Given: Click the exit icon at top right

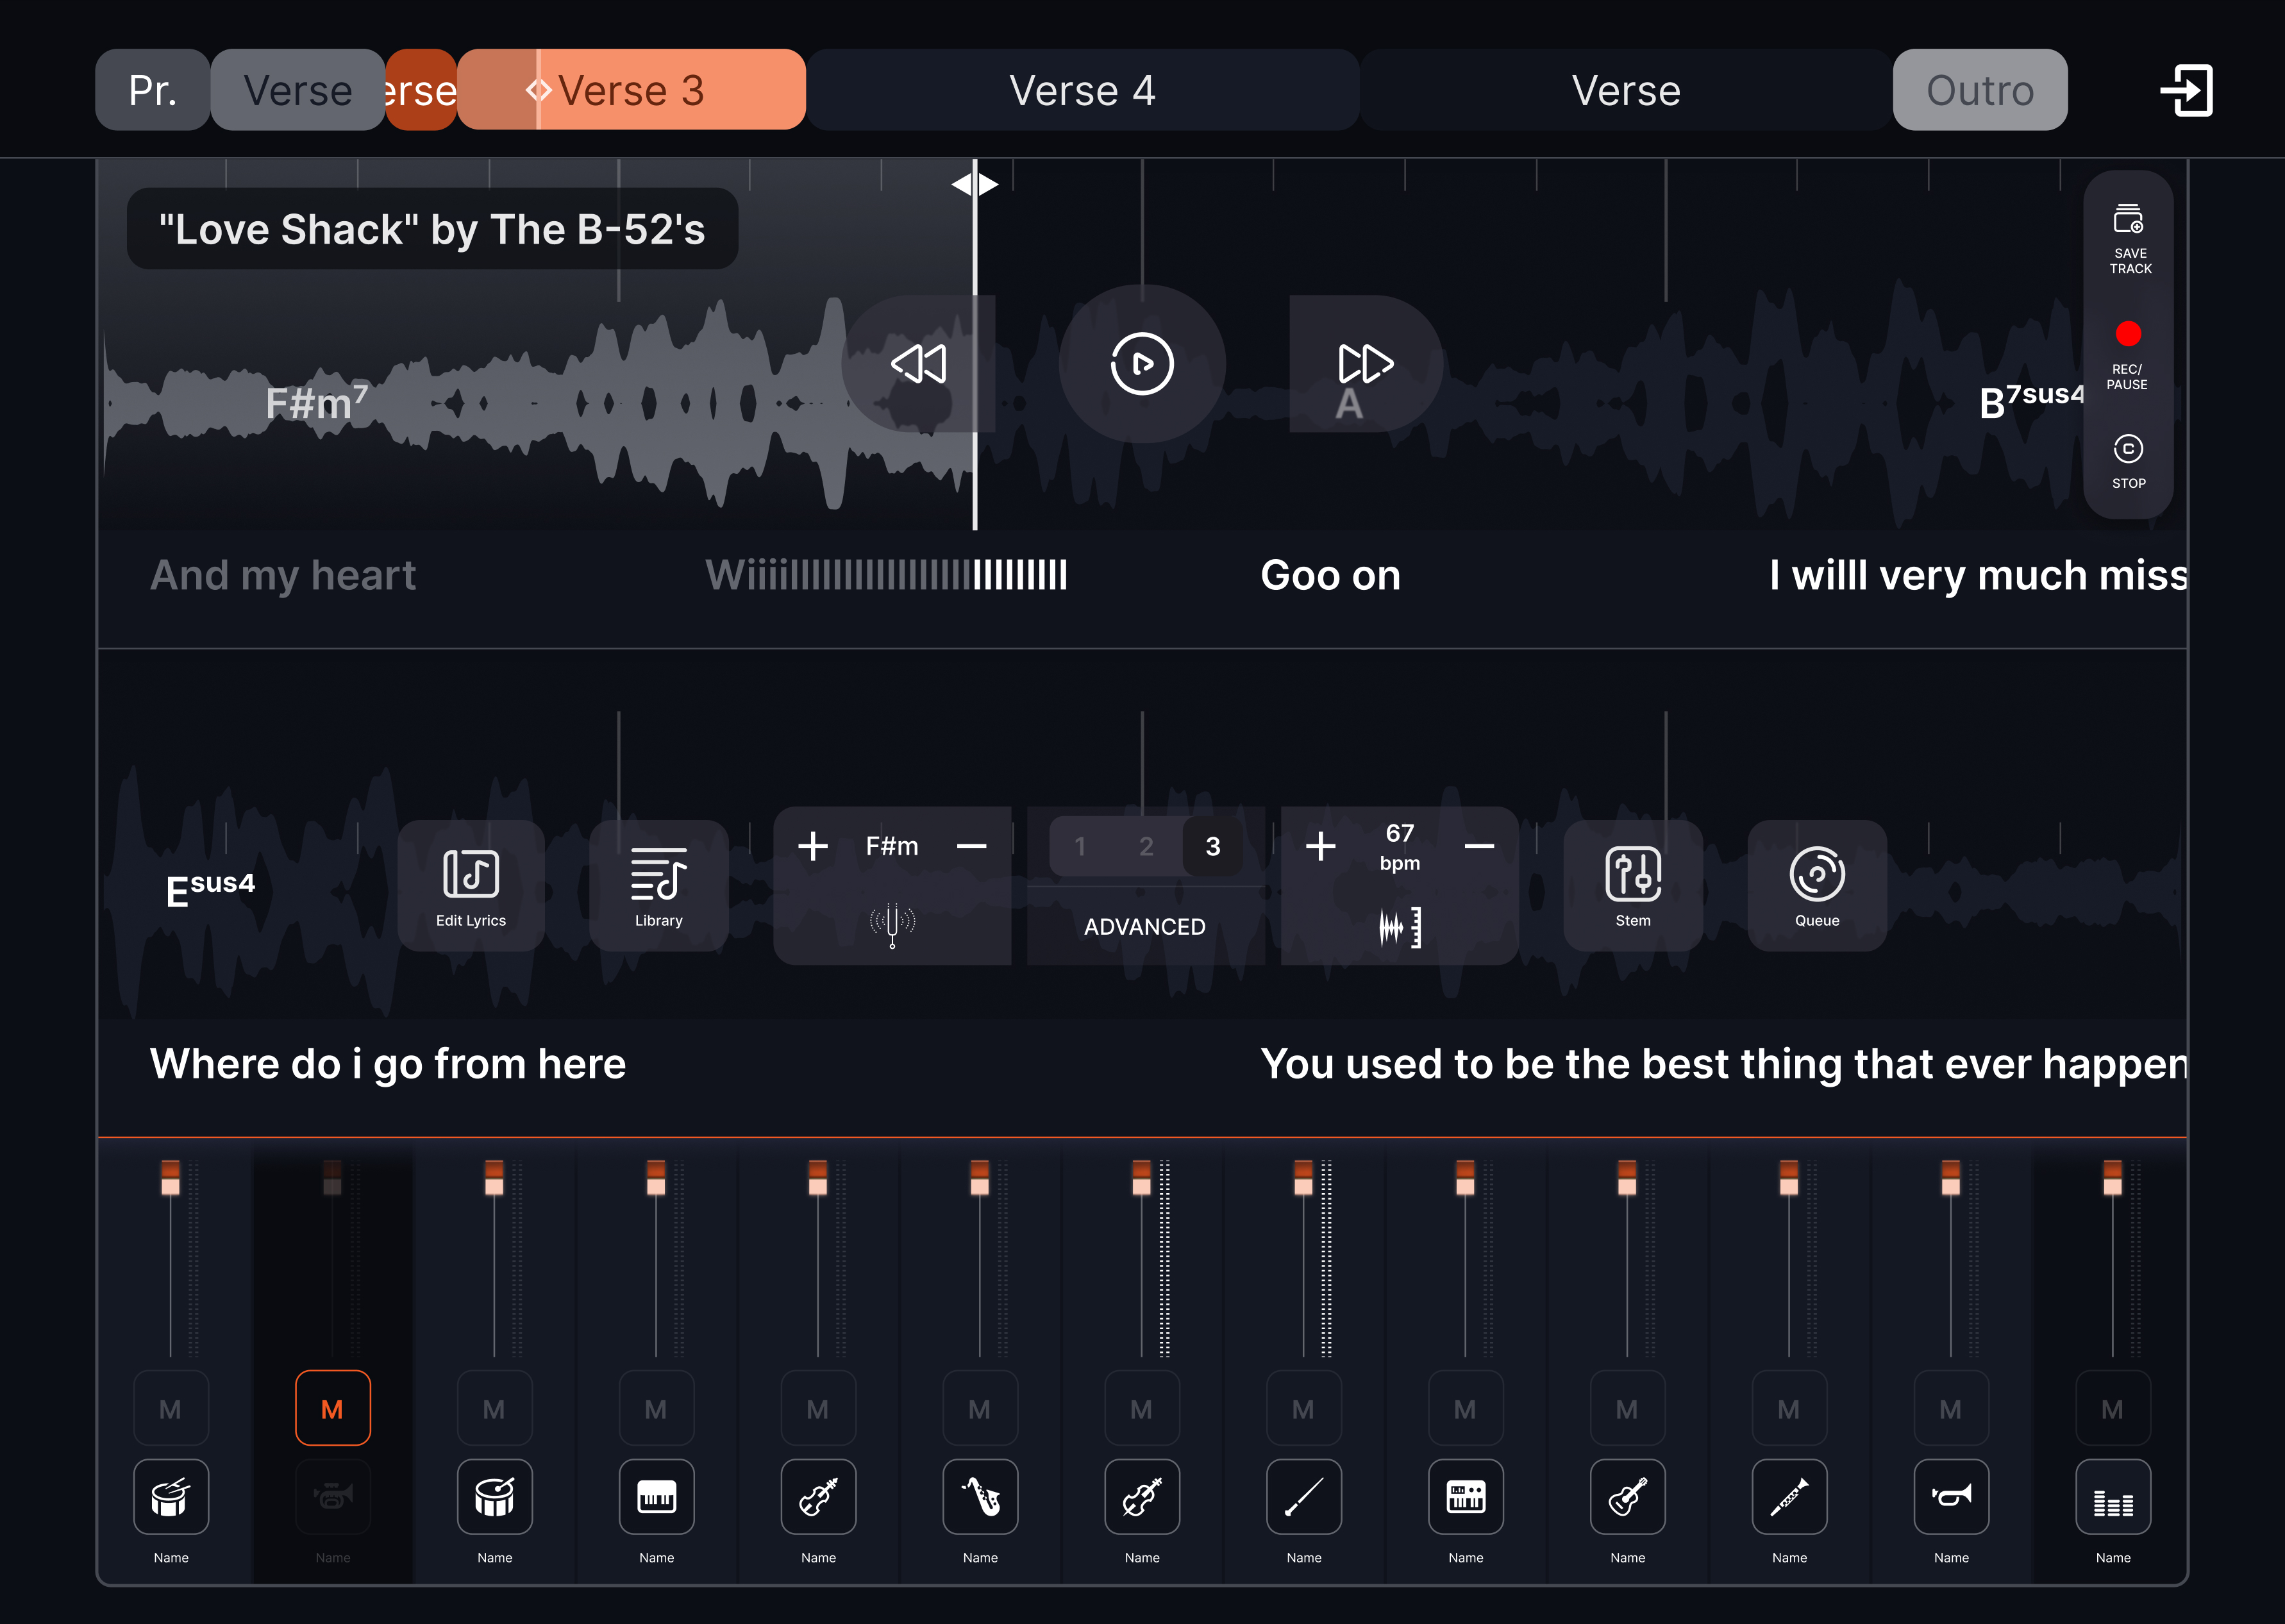Looking at the screenshot, I should click(2186, 90).
